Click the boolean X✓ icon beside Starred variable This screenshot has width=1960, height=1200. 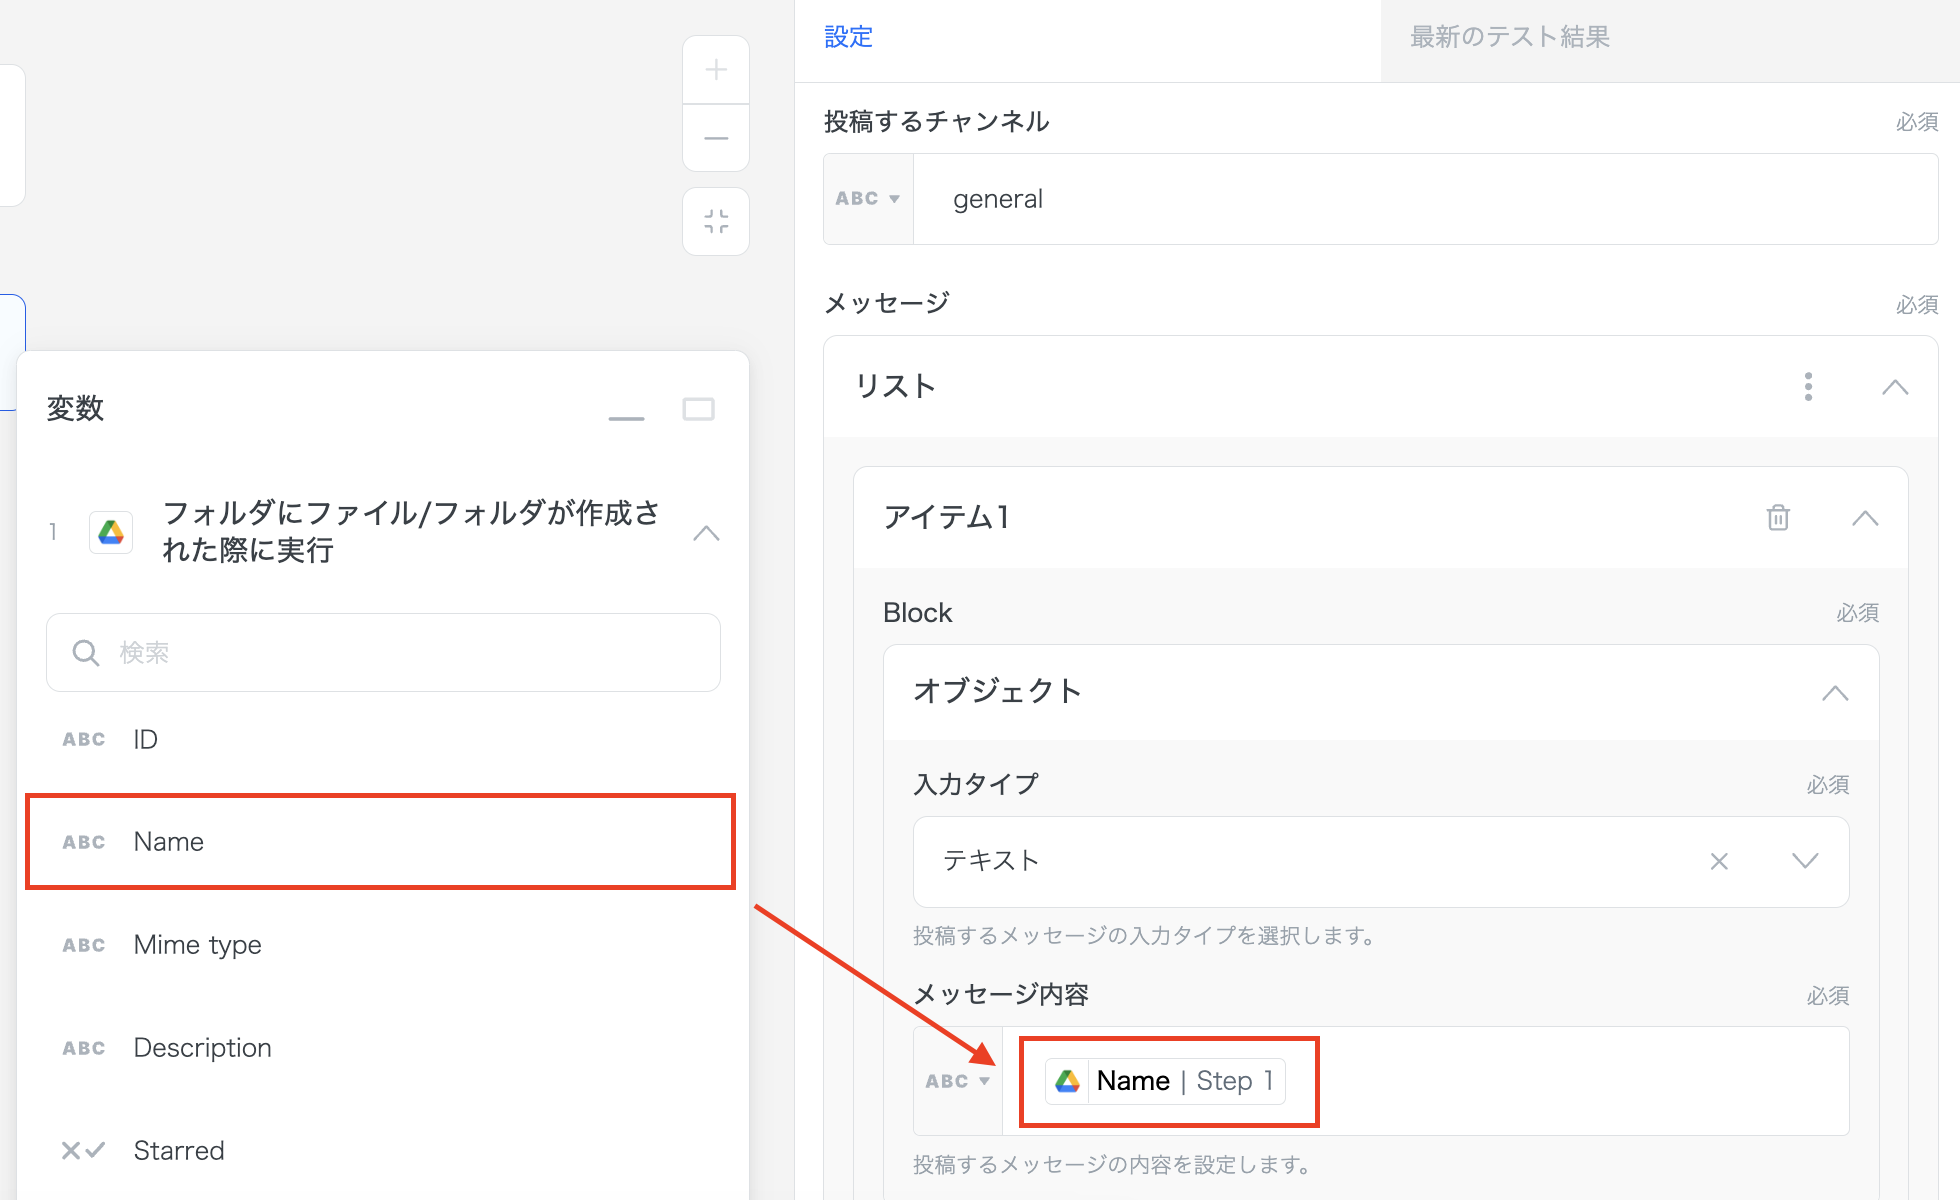tap(84, 1150)
